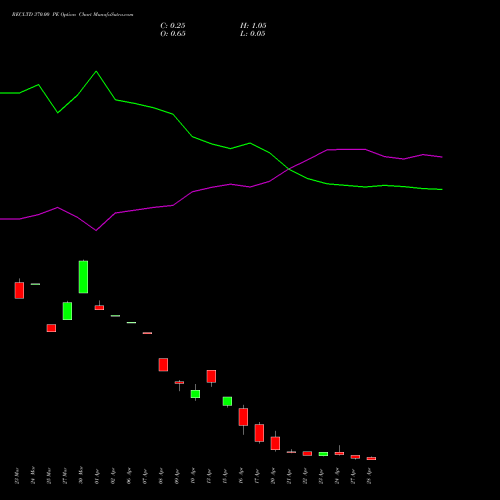Click the 23 Mar date label
This screenshot has width=500, height=500.
[x=17, y=476]
